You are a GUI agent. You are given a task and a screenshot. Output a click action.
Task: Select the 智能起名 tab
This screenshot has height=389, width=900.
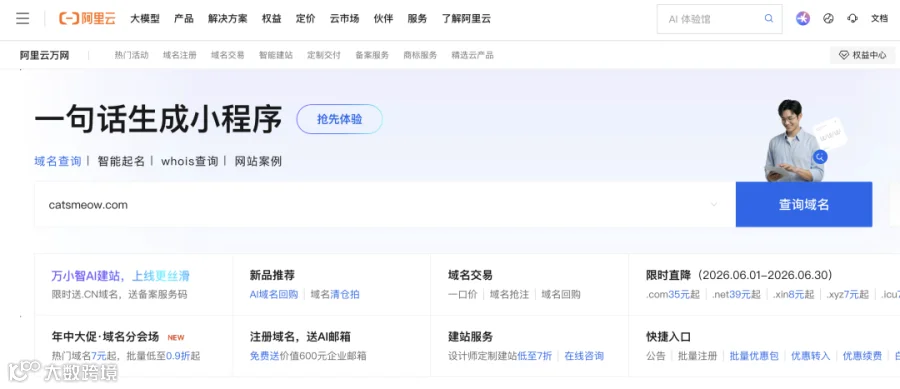121,161
